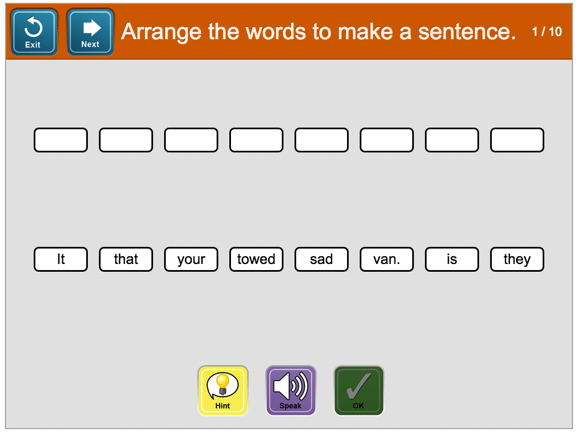This screenshot has width=578, height=433.
Task: Go to the Next question
Action: point(90,32)
